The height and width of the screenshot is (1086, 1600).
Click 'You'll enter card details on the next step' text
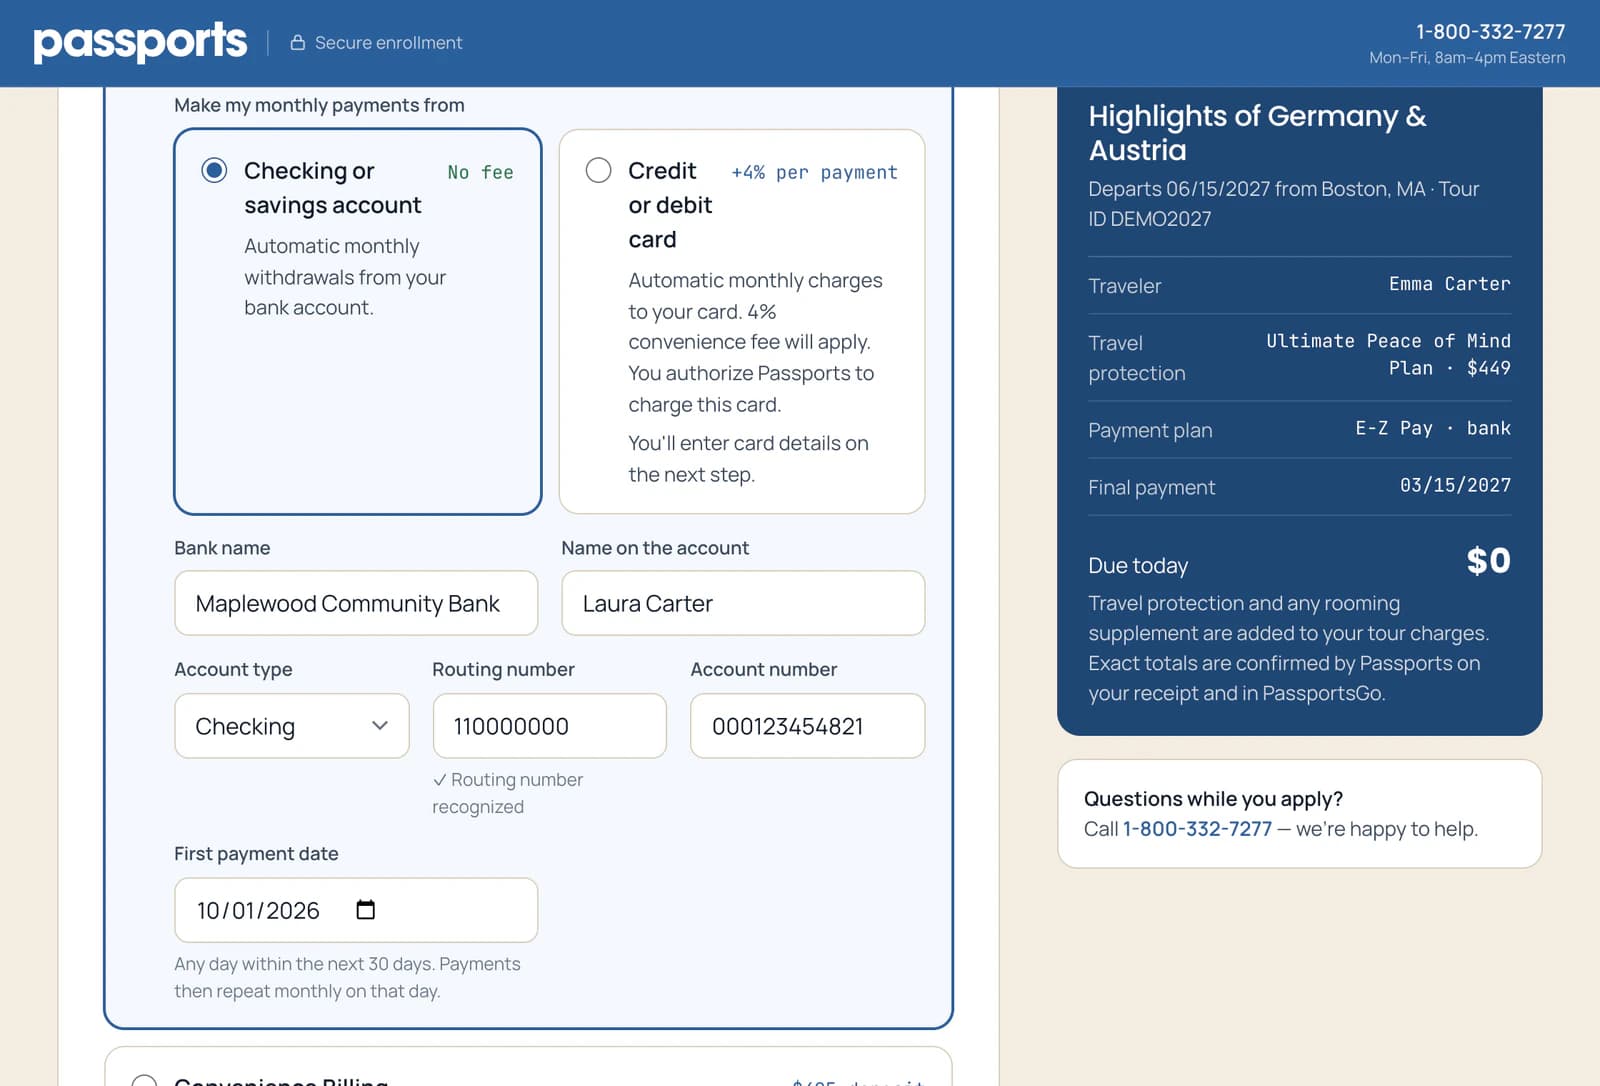[x=748, y=459]
